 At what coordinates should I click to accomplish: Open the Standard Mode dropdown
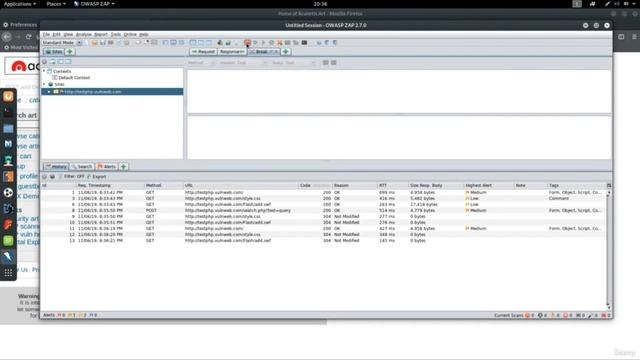62,42
